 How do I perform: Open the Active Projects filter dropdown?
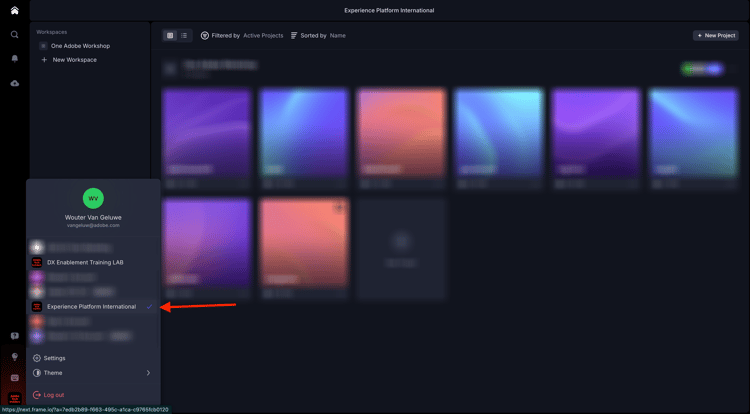[263, 35]
